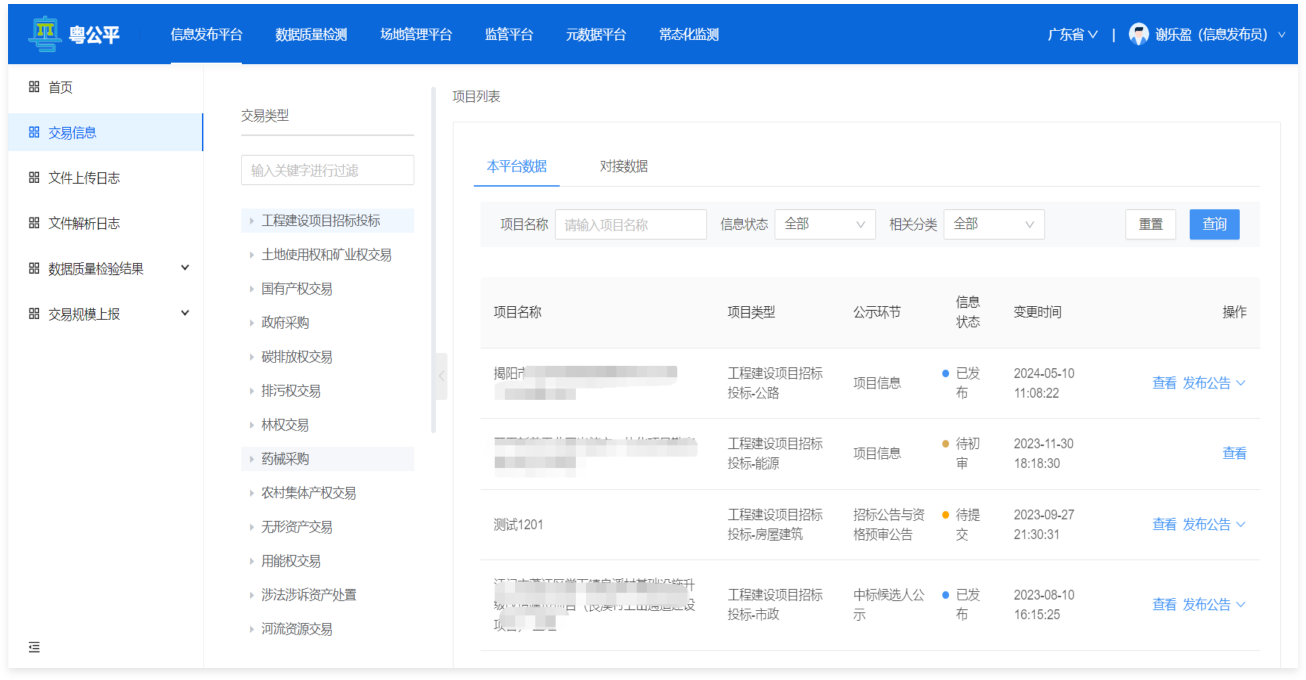Switch to the 对接数据 tab
This screenshot has height=680, width=1306.
pyautogui.click(x=623, y=166)
